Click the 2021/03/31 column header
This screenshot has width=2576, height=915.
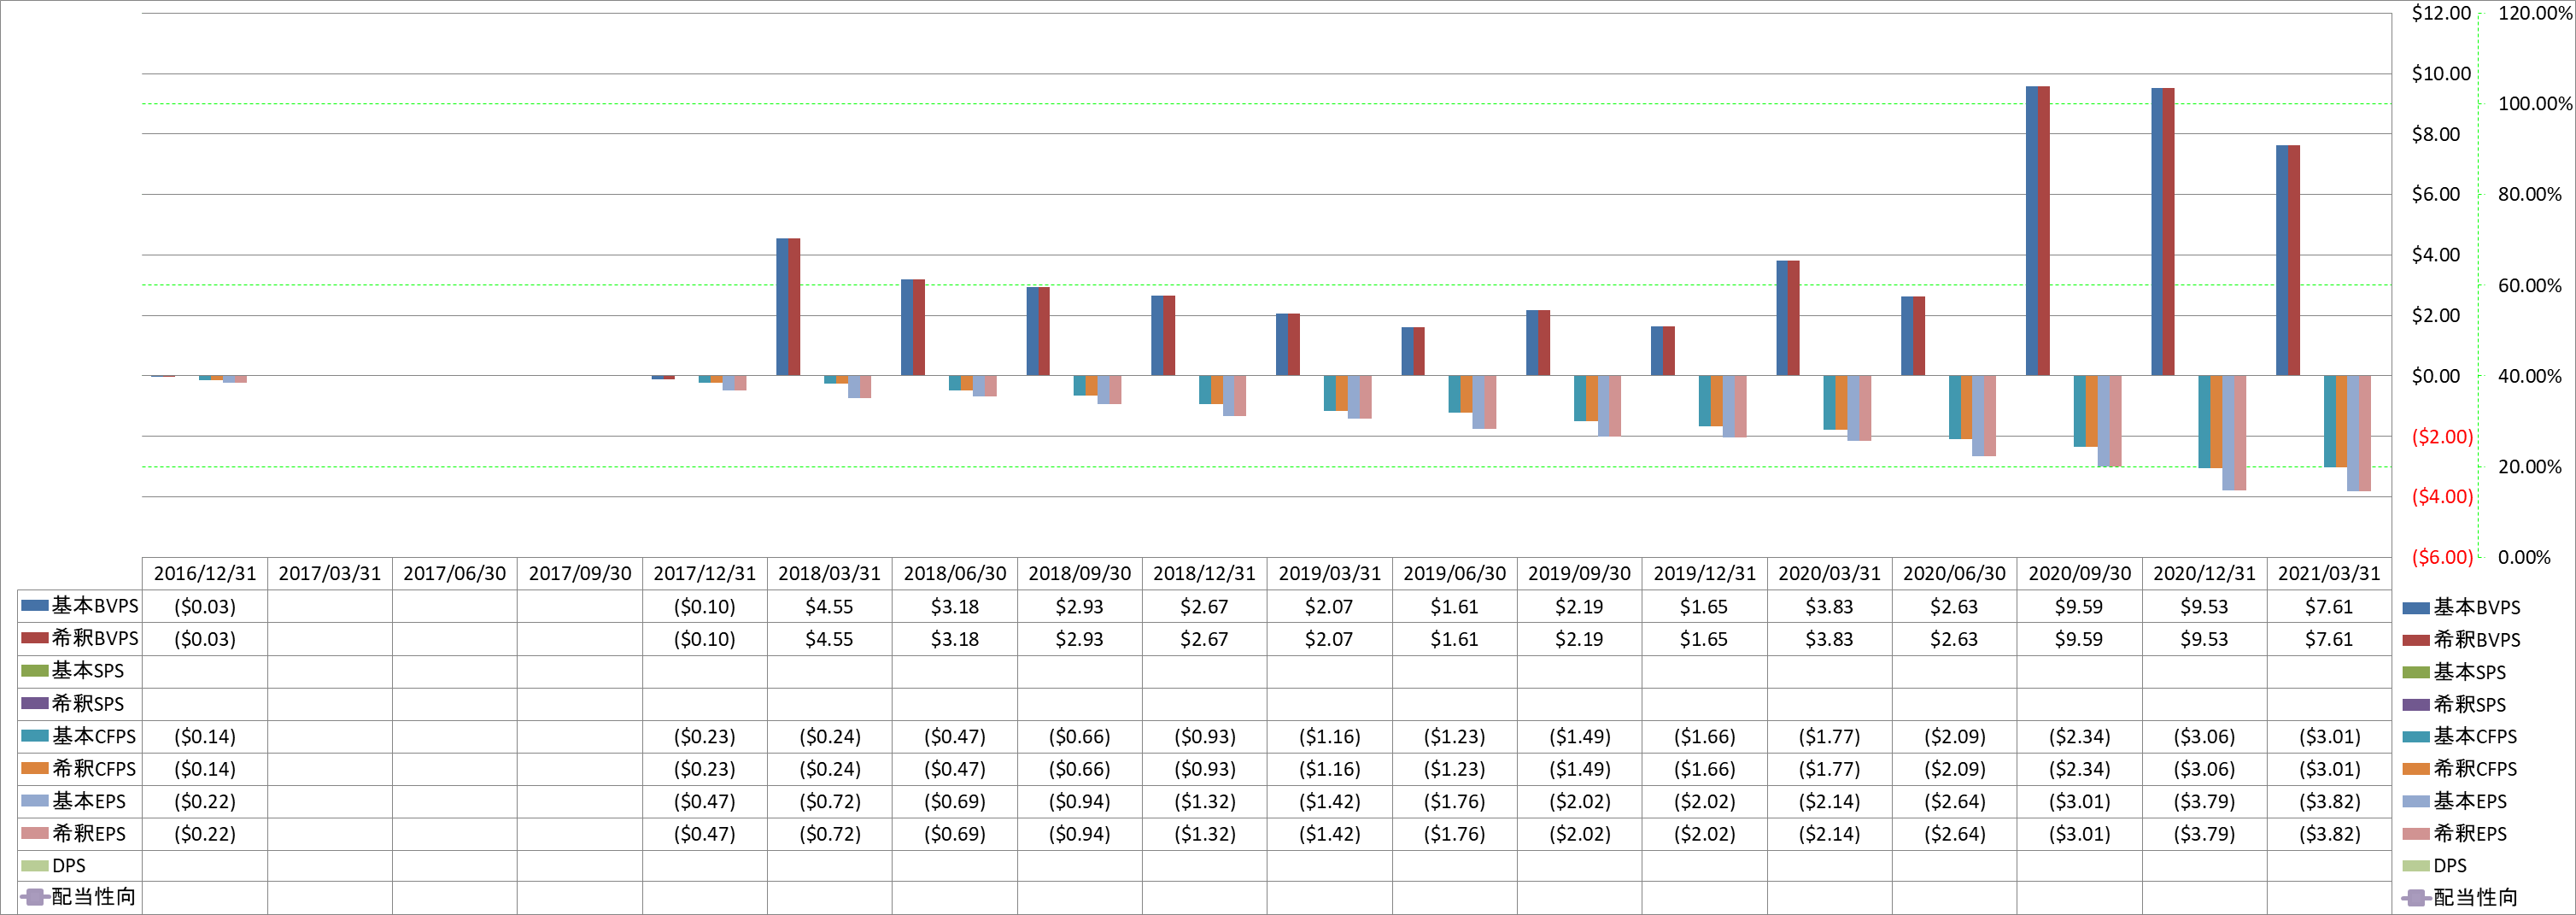pyautogui.click(x=2329, y=573)
